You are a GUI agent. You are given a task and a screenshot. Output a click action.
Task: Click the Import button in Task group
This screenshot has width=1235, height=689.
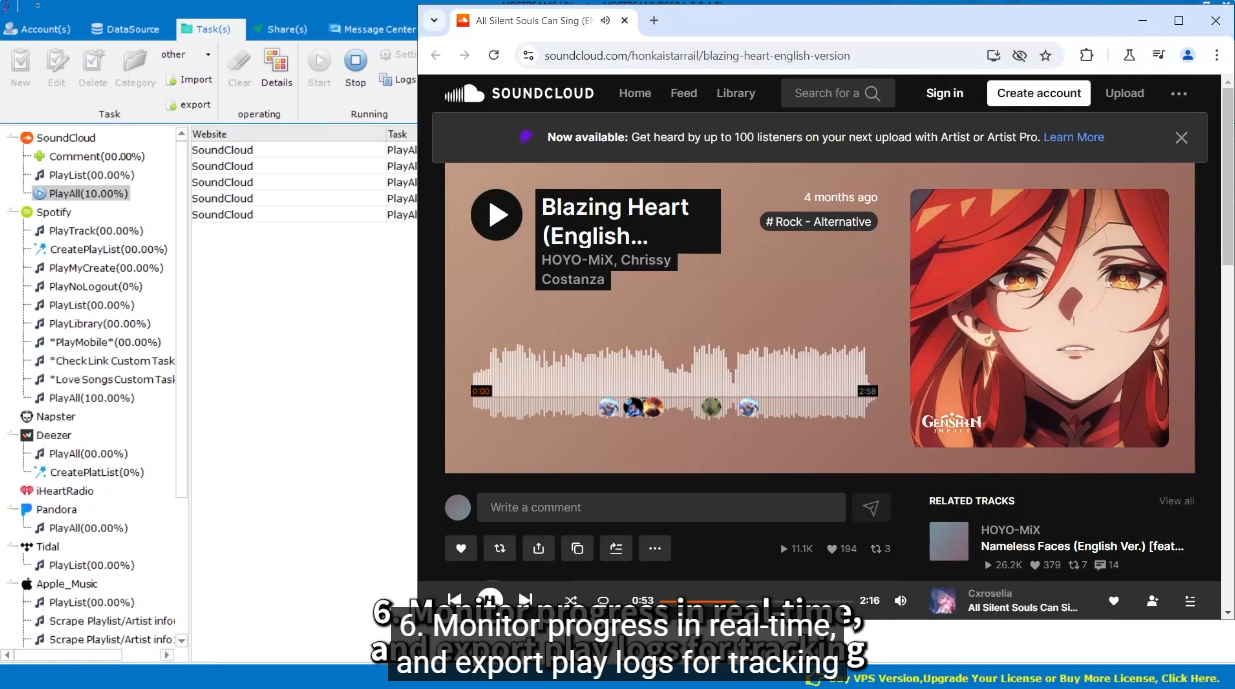(x=189, y=80)
